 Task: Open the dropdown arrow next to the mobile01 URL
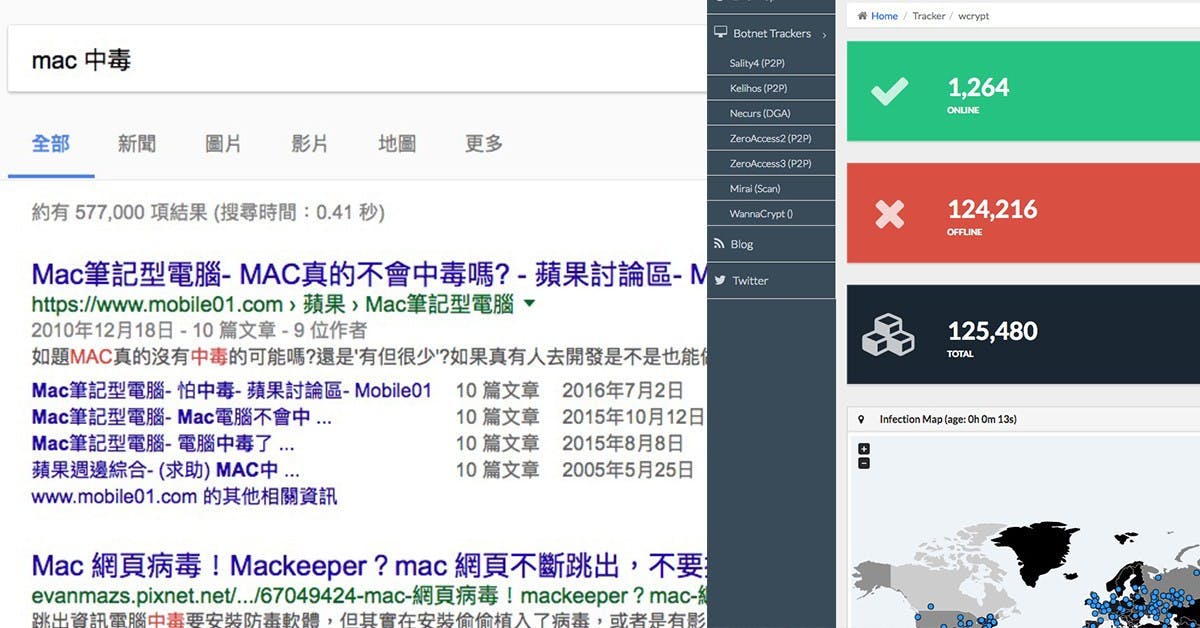pos(533,305)
